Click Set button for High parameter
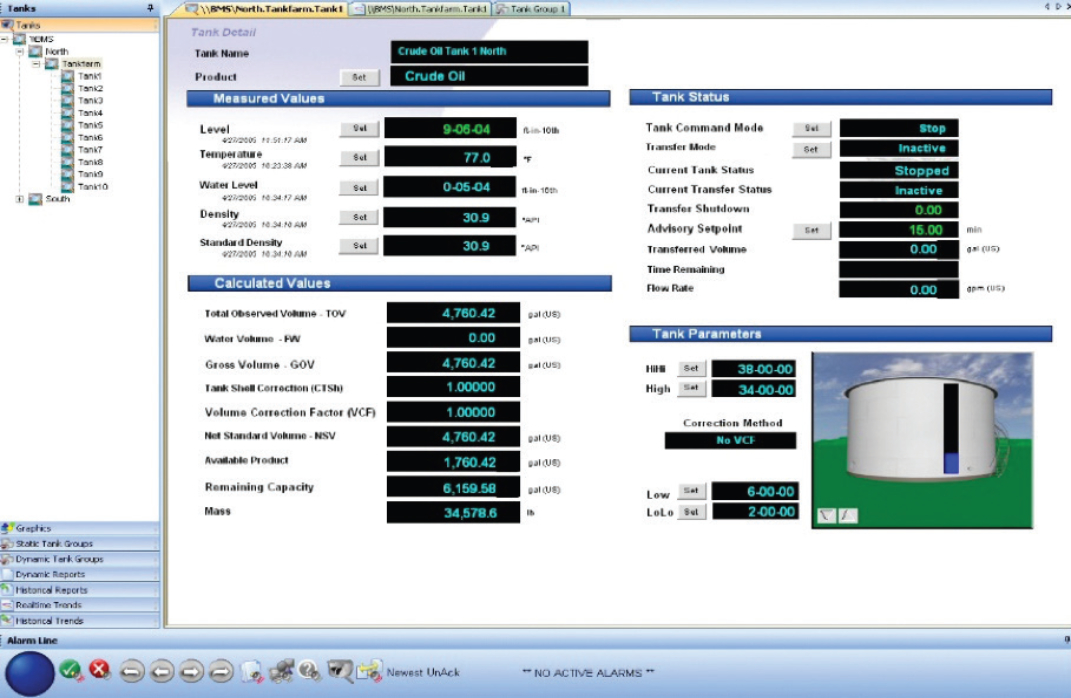The height and width of the screenshot is (698, 1071). tap(691, 388)
